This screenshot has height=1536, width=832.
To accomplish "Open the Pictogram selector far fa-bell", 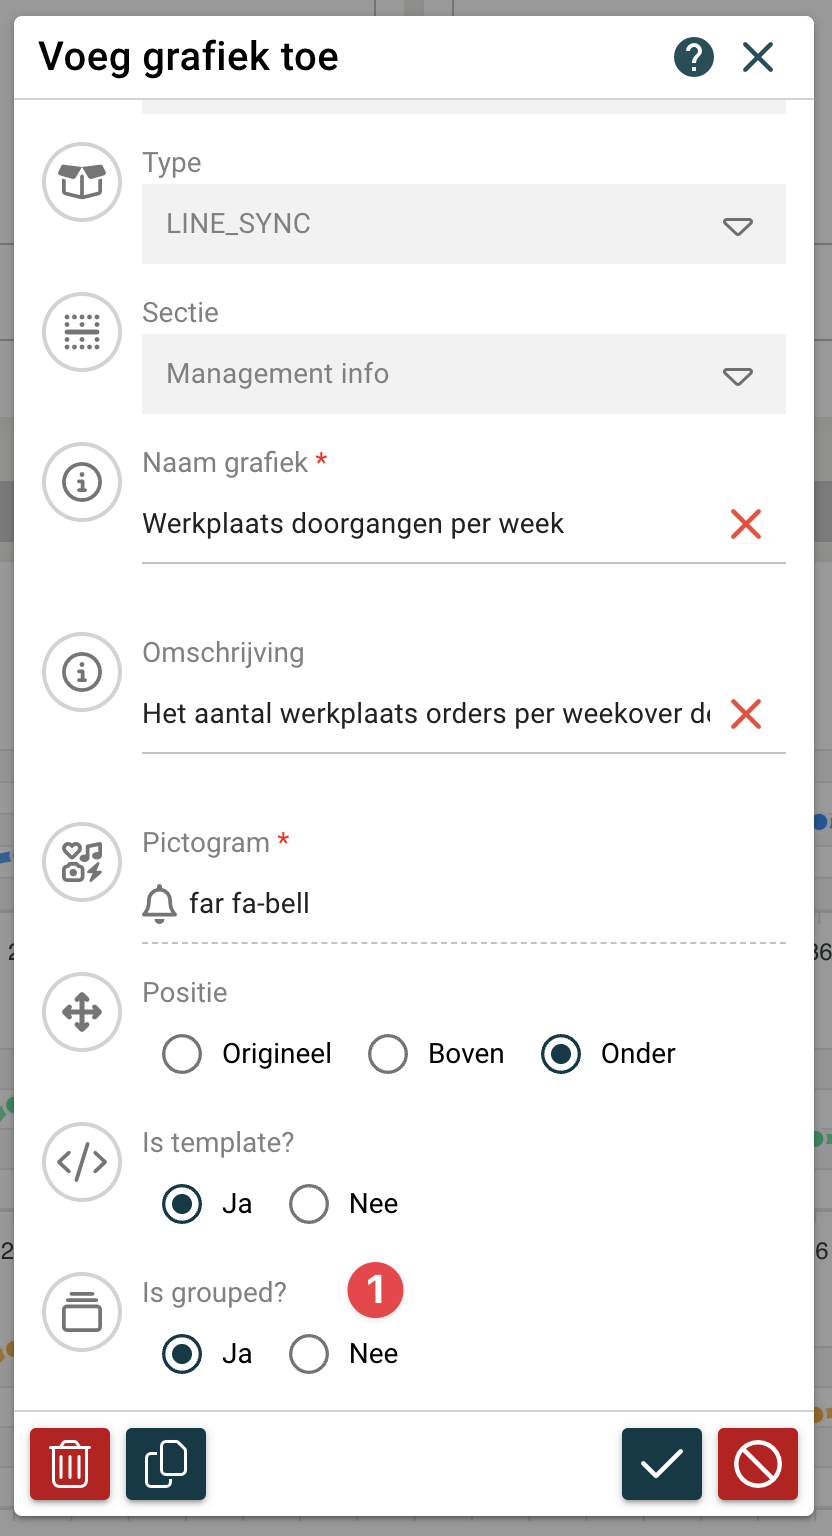I will [463, 904].
